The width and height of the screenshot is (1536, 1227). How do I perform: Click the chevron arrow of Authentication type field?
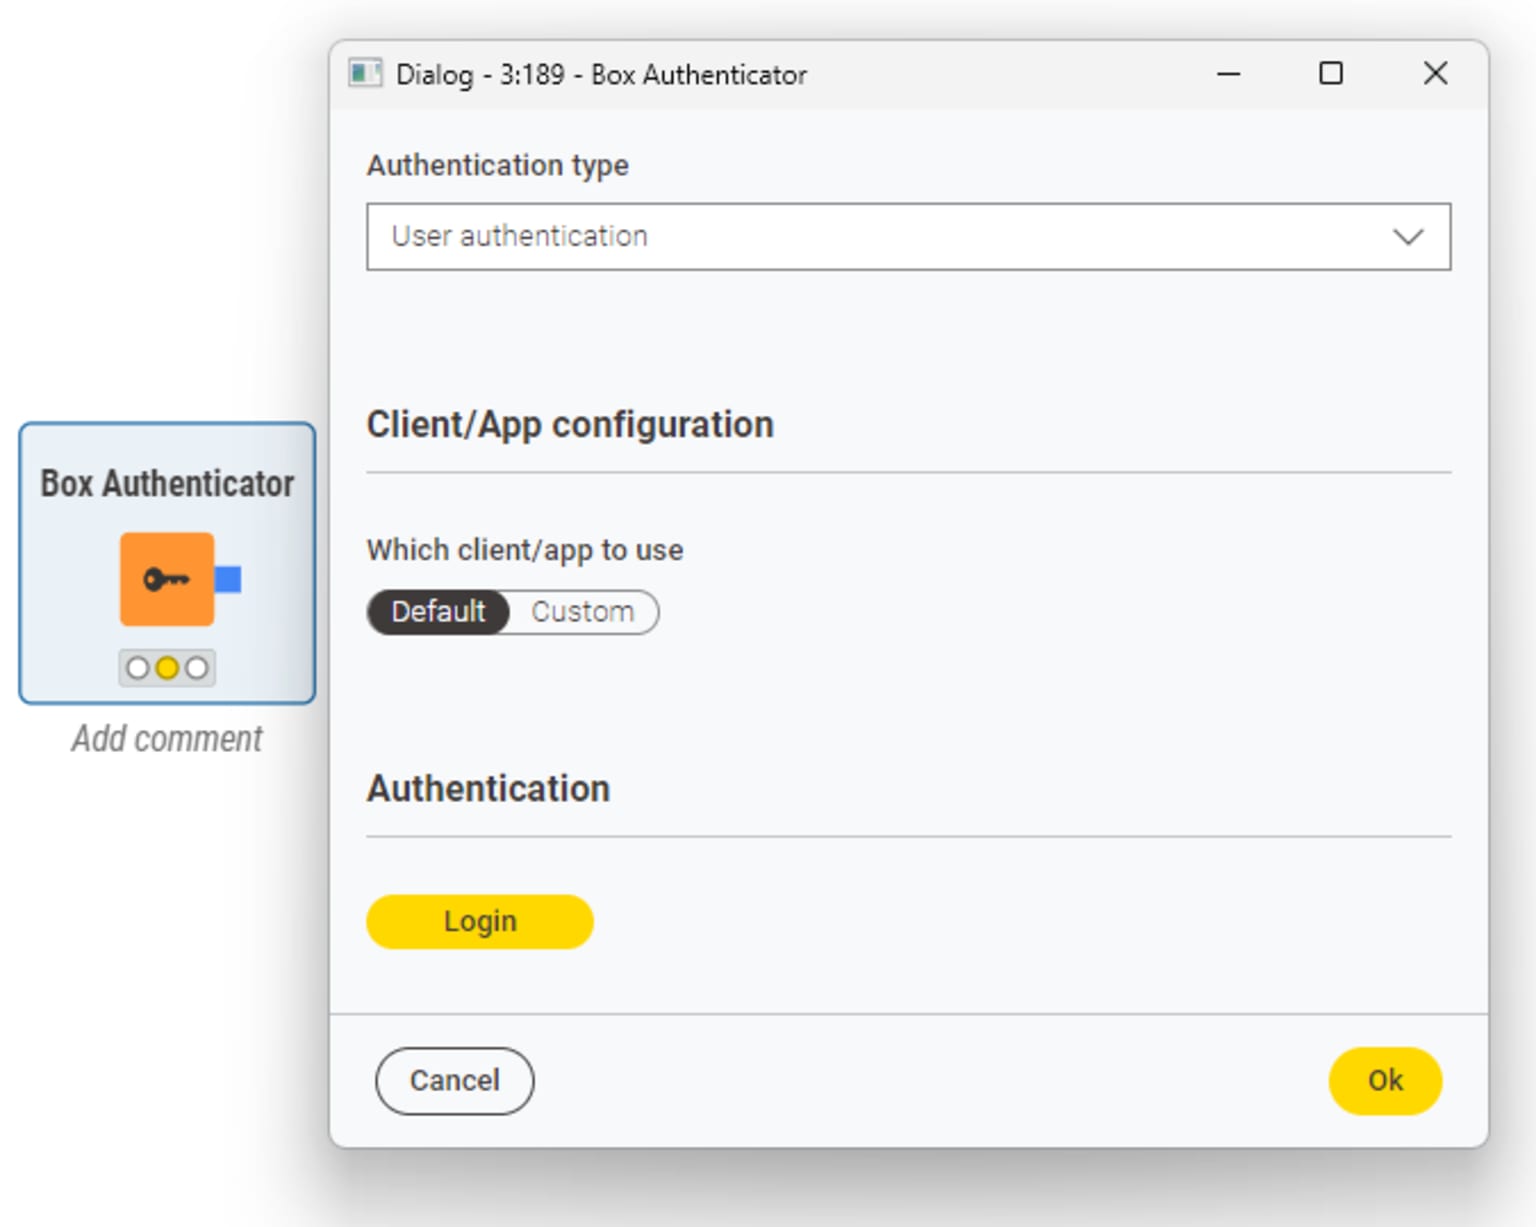[1408, 237]
